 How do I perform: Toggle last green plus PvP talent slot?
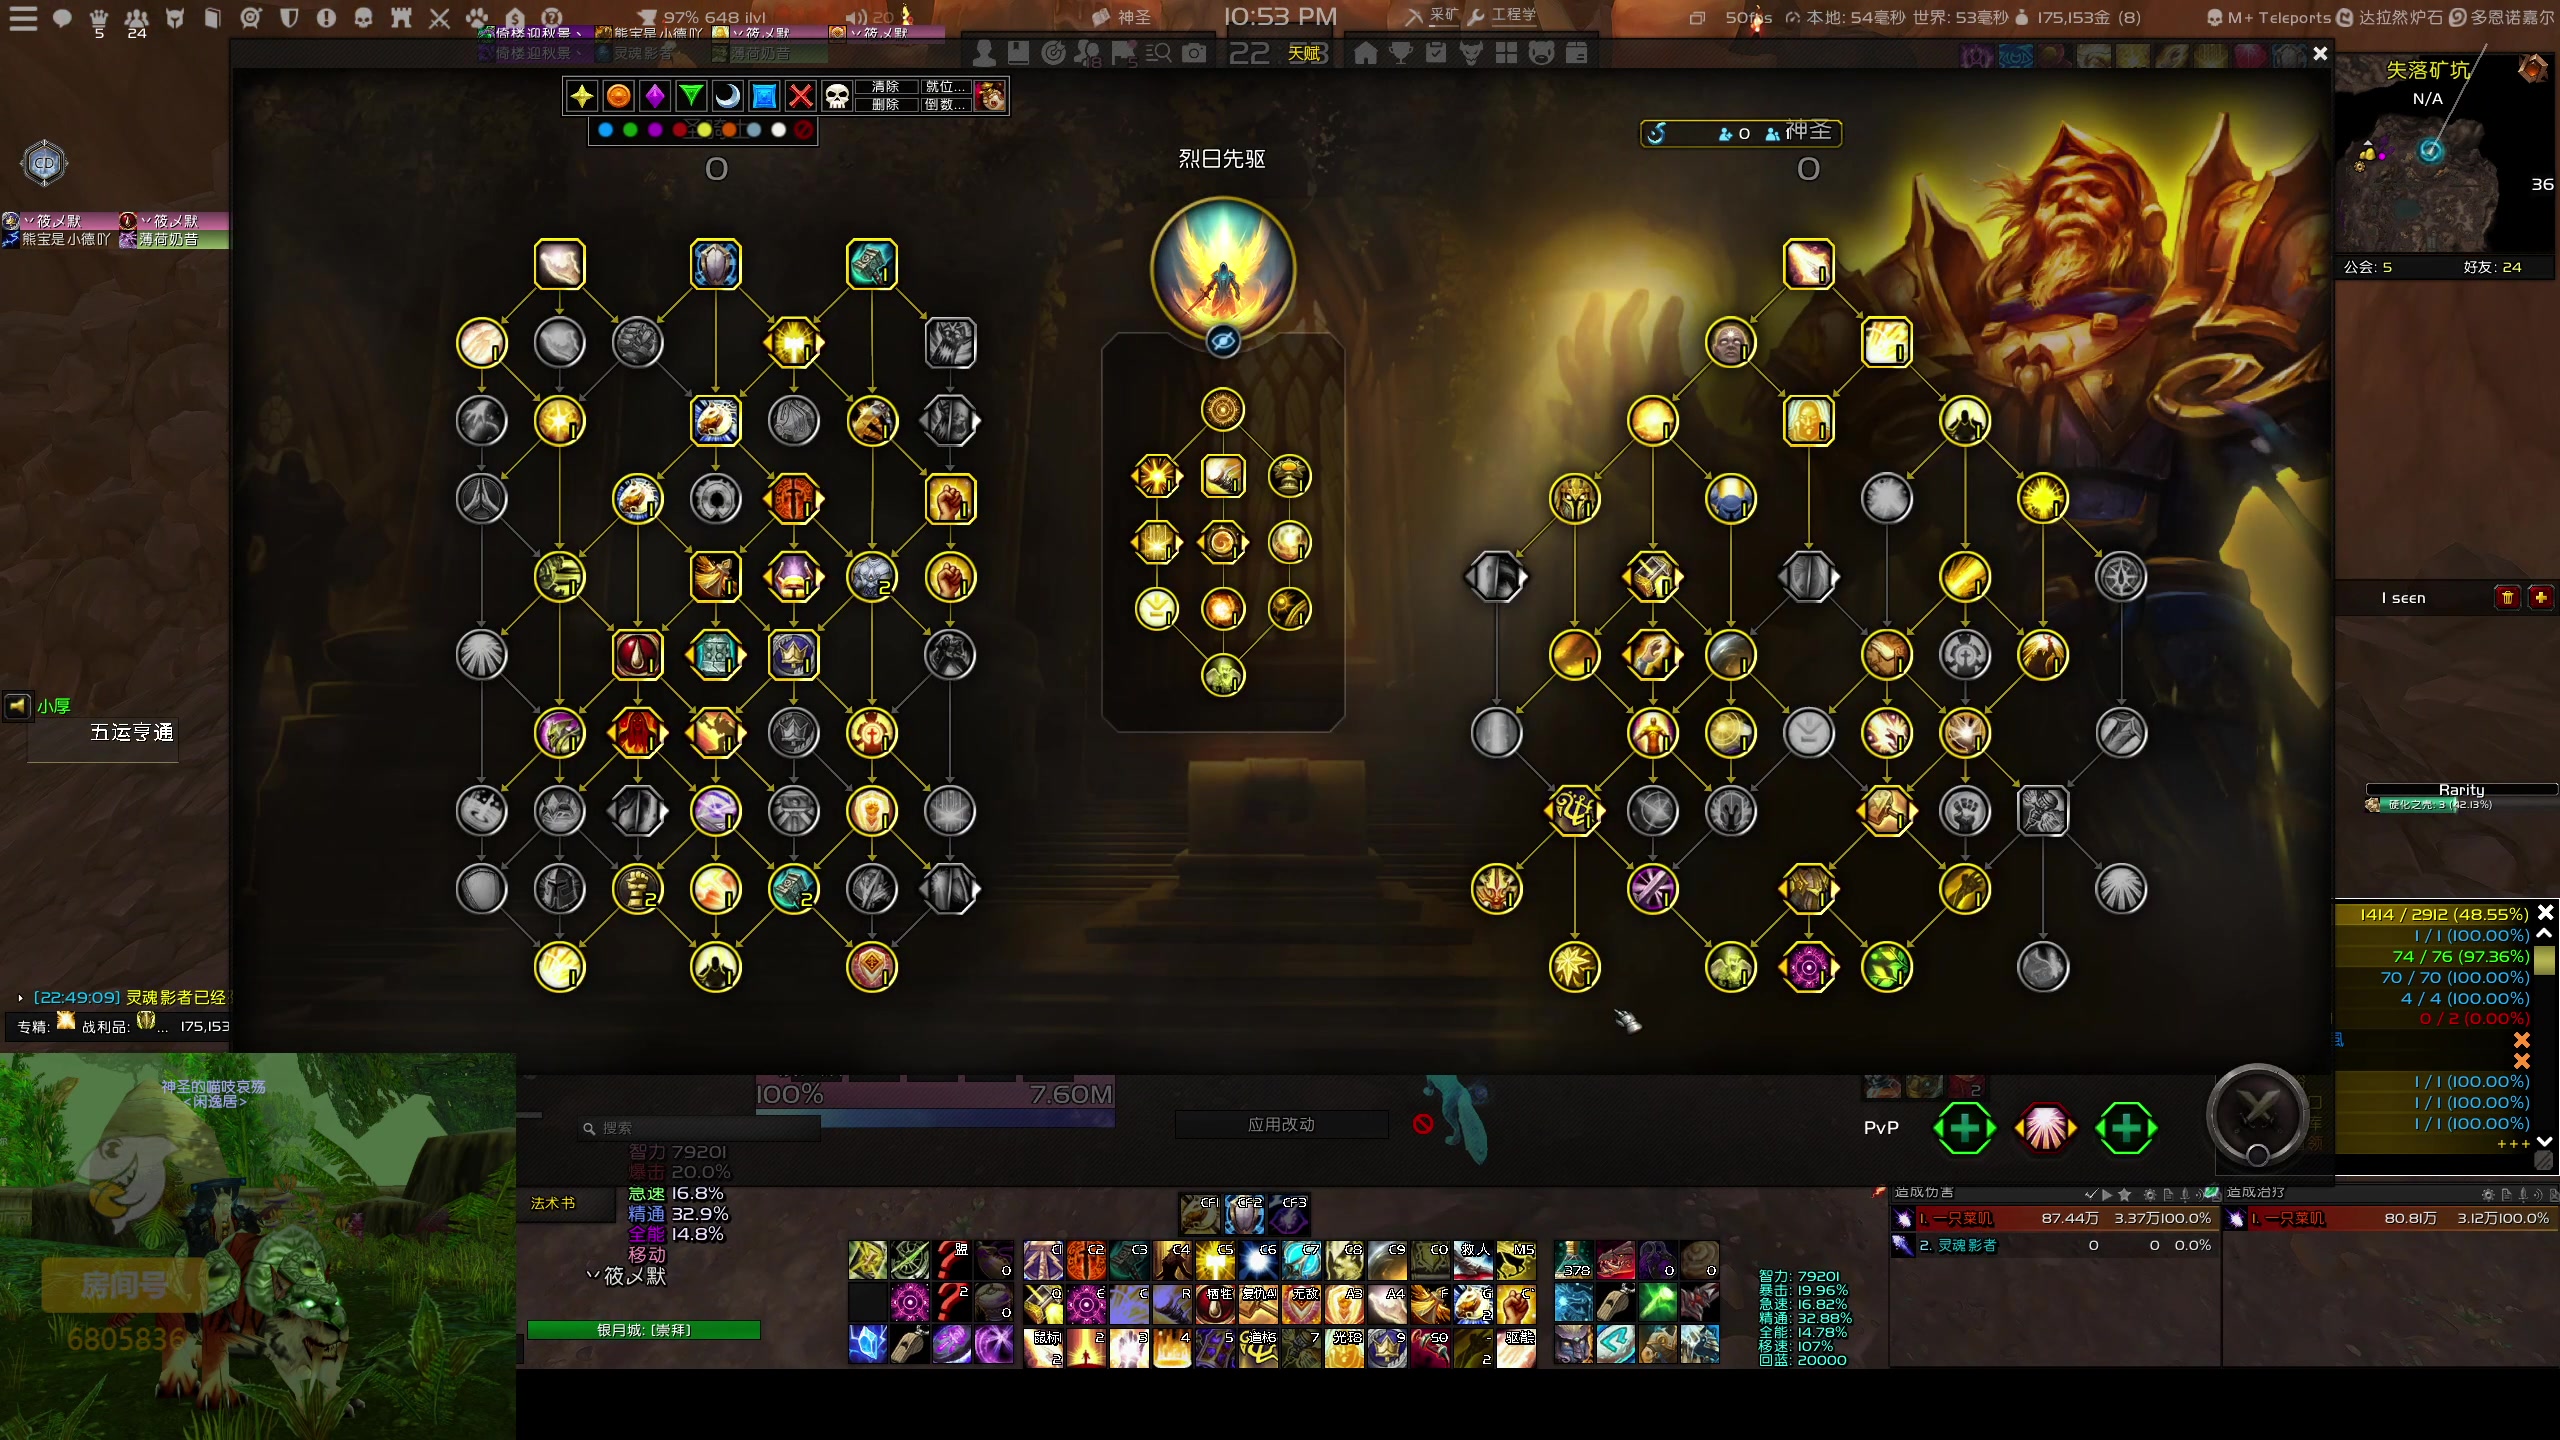(x=2126, y=1128)
